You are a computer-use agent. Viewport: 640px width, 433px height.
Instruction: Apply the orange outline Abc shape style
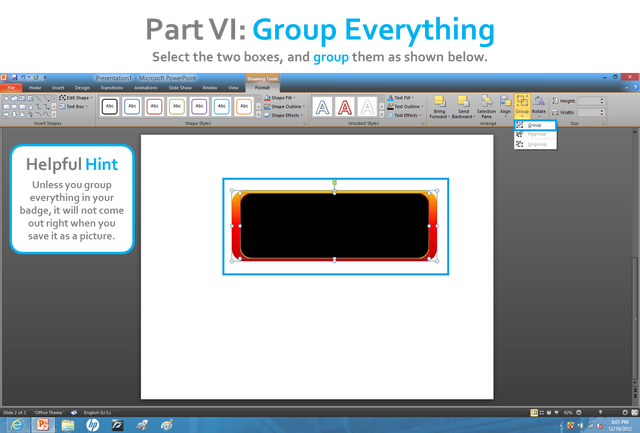244,107
